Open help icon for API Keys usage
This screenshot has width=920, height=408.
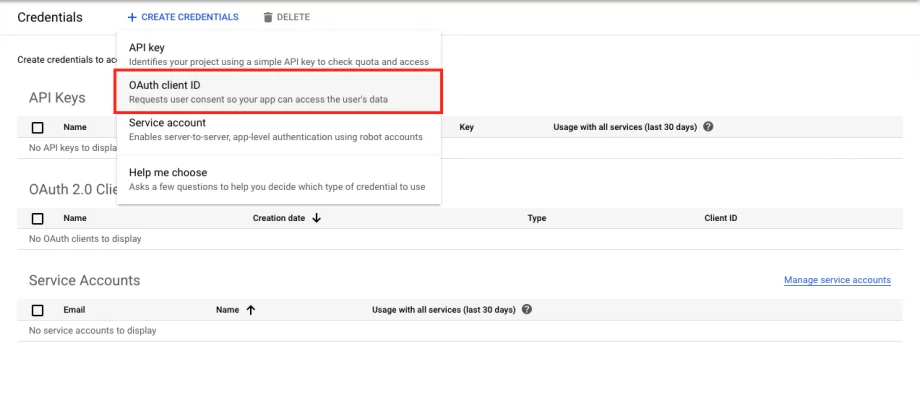pos(708,126)
